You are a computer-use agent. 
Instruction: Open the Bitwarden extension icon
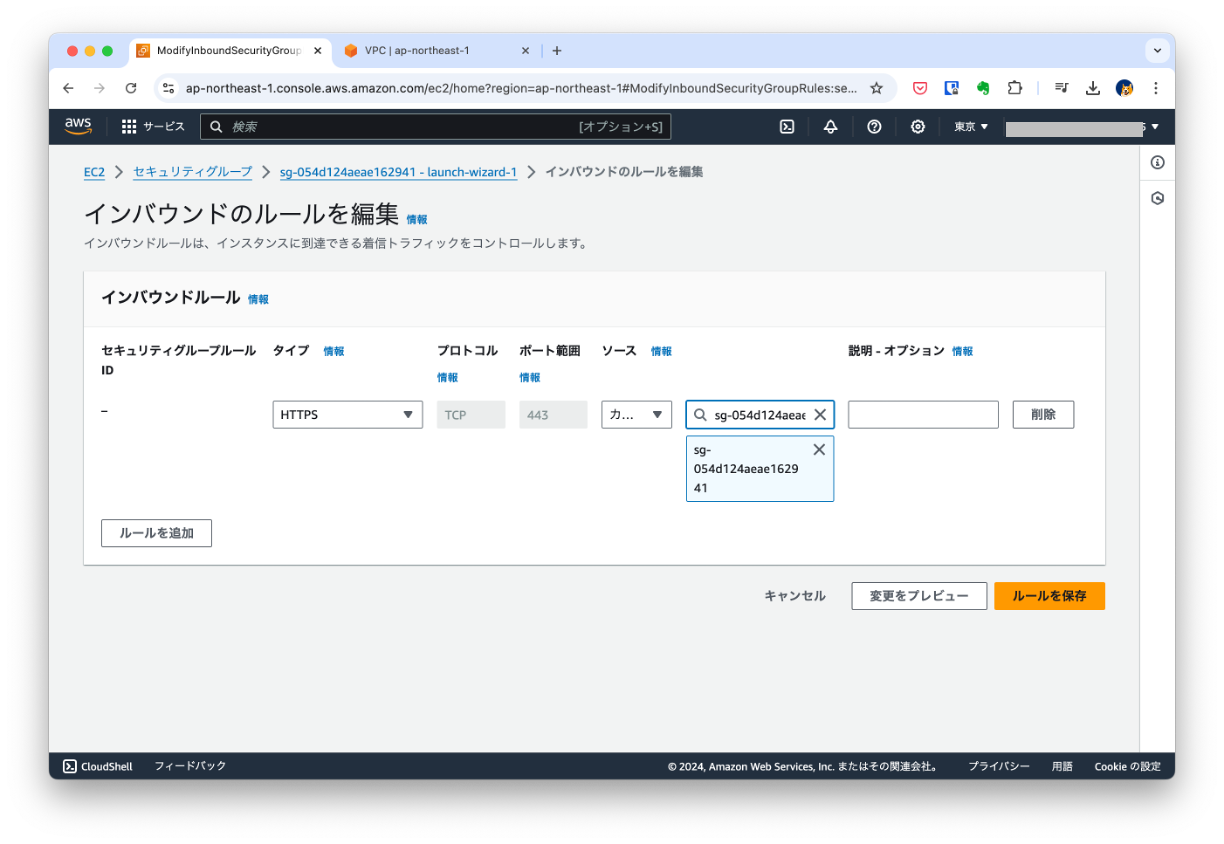(952, 88)
